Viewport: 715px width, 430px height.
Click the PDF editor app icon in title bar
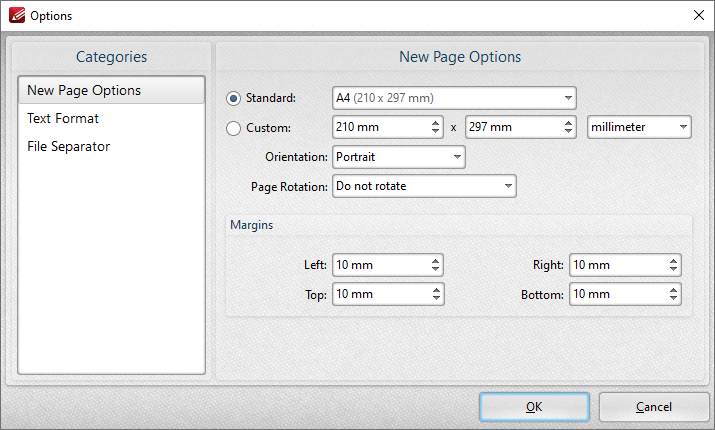pyautogui.click(x=17, y=16)
